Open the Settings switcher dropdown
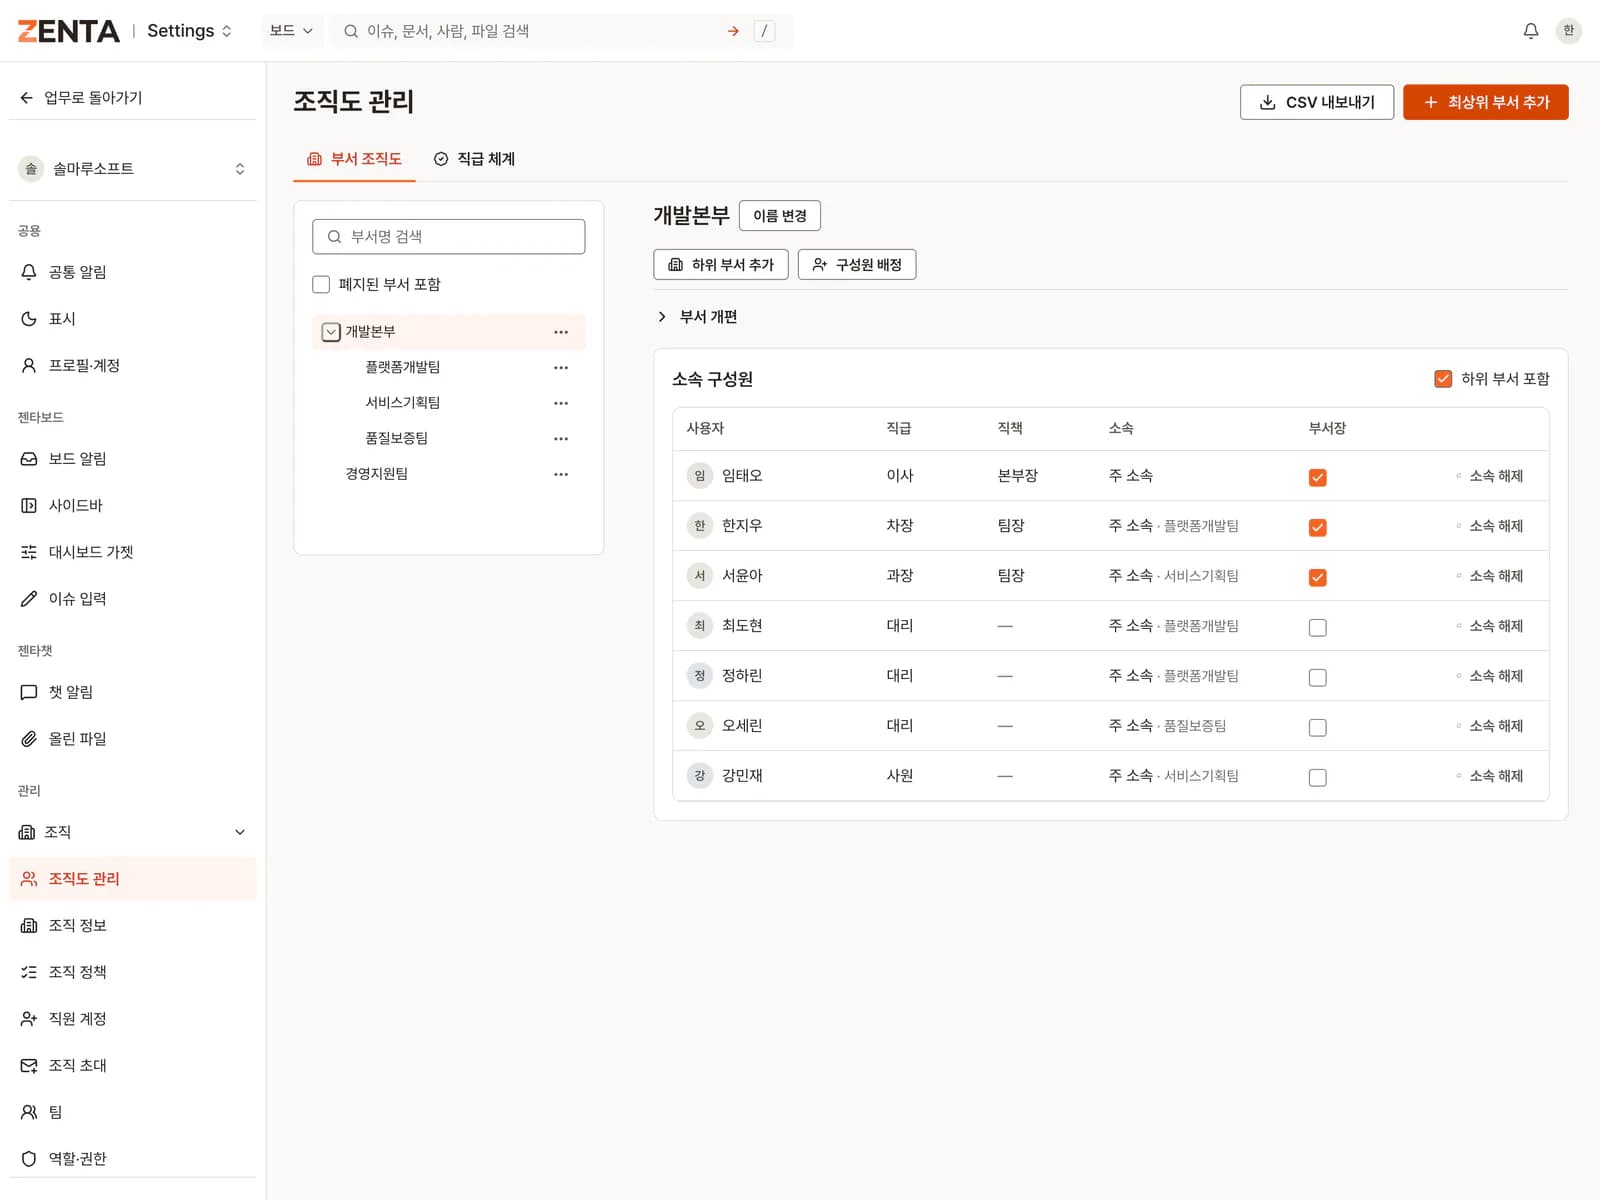 tap(190, 31)
